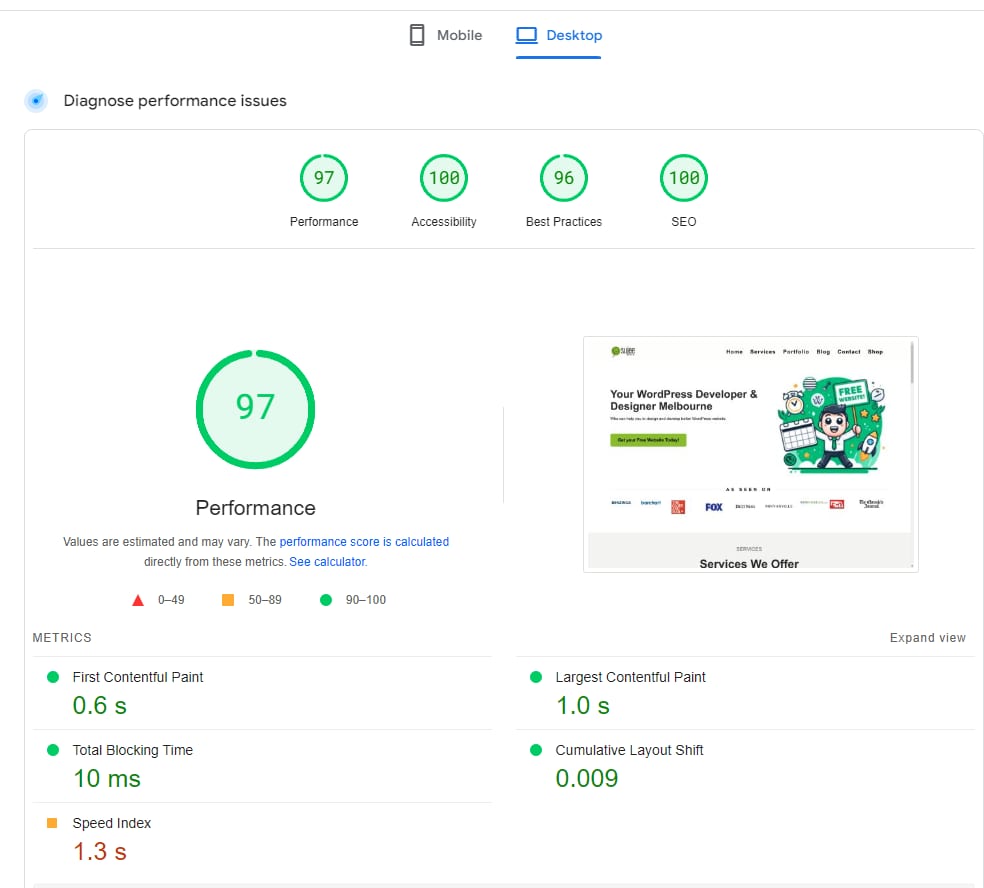The height and width of the screenshot is (888, 984).
Task: Click the Cumulative Layout Shift metric label
Action: pyautogui.click(x=629, y=750)
